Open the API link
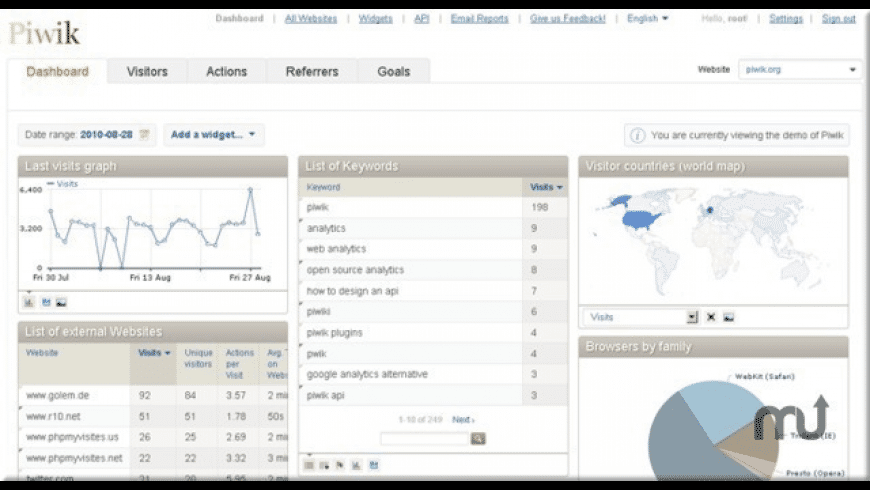Image resolution: width=870 pixels, height=490 pixels. pos(422,18)
